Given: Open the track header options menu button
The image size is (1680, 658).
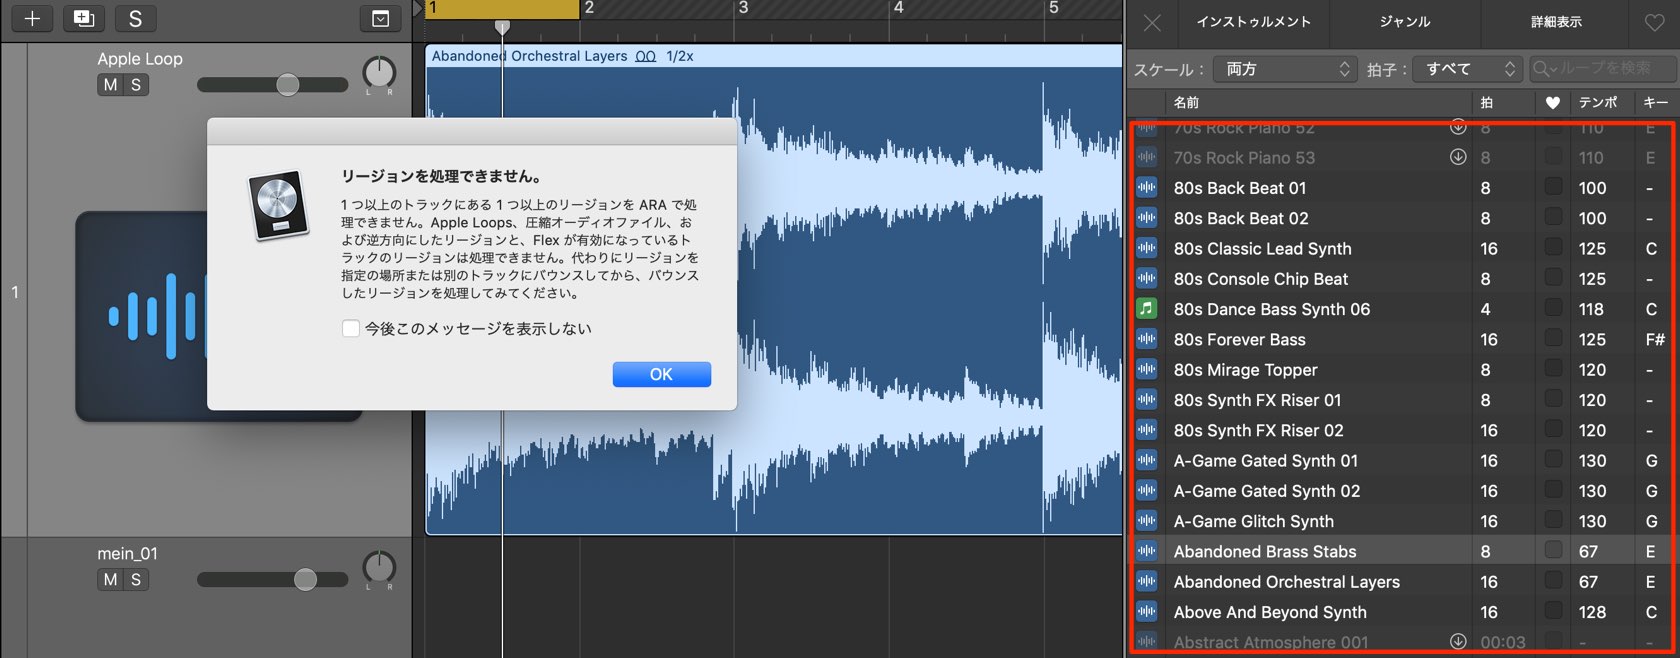Looking at the screenshot, I should click(380, 18).
